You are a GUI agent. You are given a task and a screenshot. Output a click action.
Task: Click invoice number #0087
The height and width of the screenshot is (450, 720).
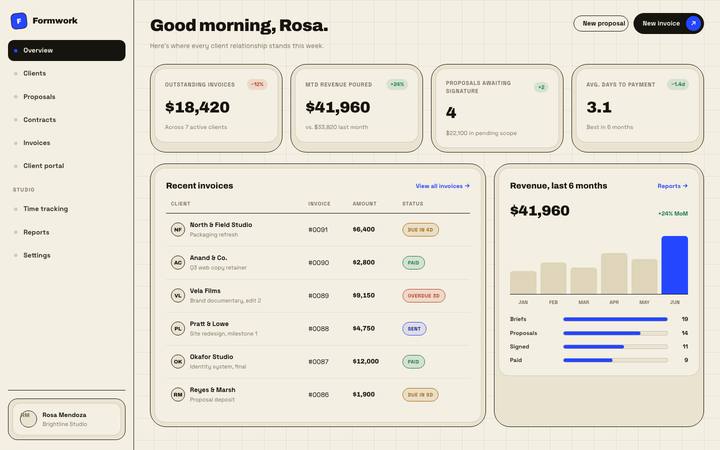tap(318, 362)
